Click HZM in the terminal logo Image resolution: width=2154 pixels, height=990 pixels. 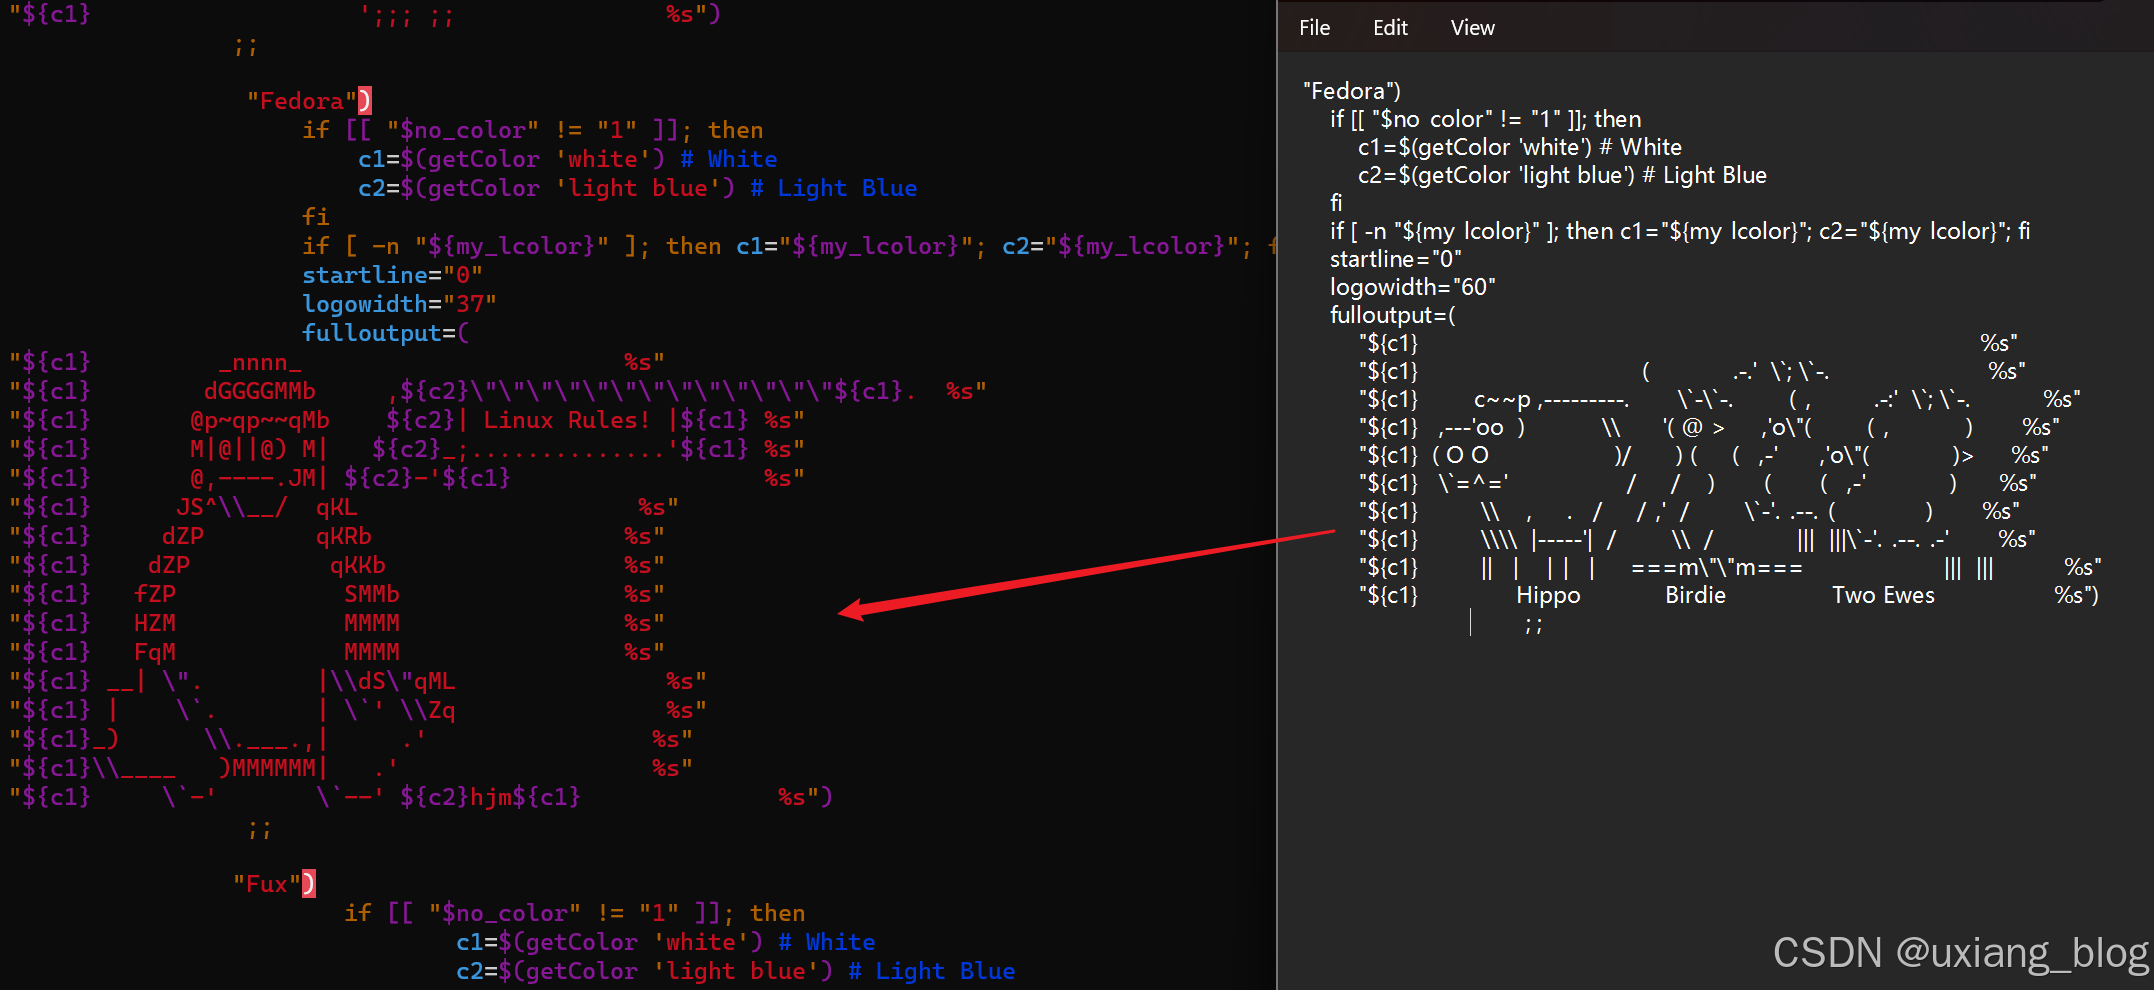click(x=155, y=623)
